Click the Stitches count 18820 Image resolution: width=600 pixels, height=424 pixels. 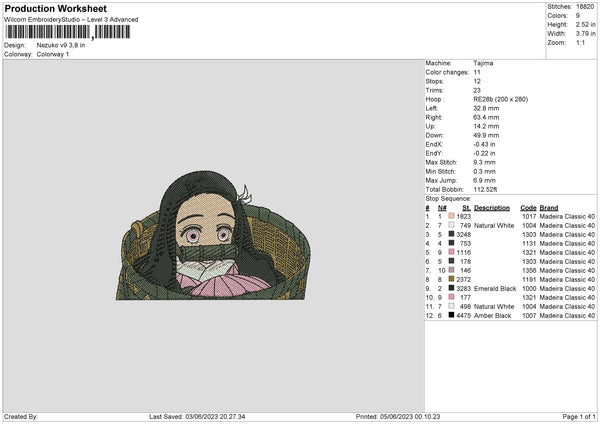[585, 6]
